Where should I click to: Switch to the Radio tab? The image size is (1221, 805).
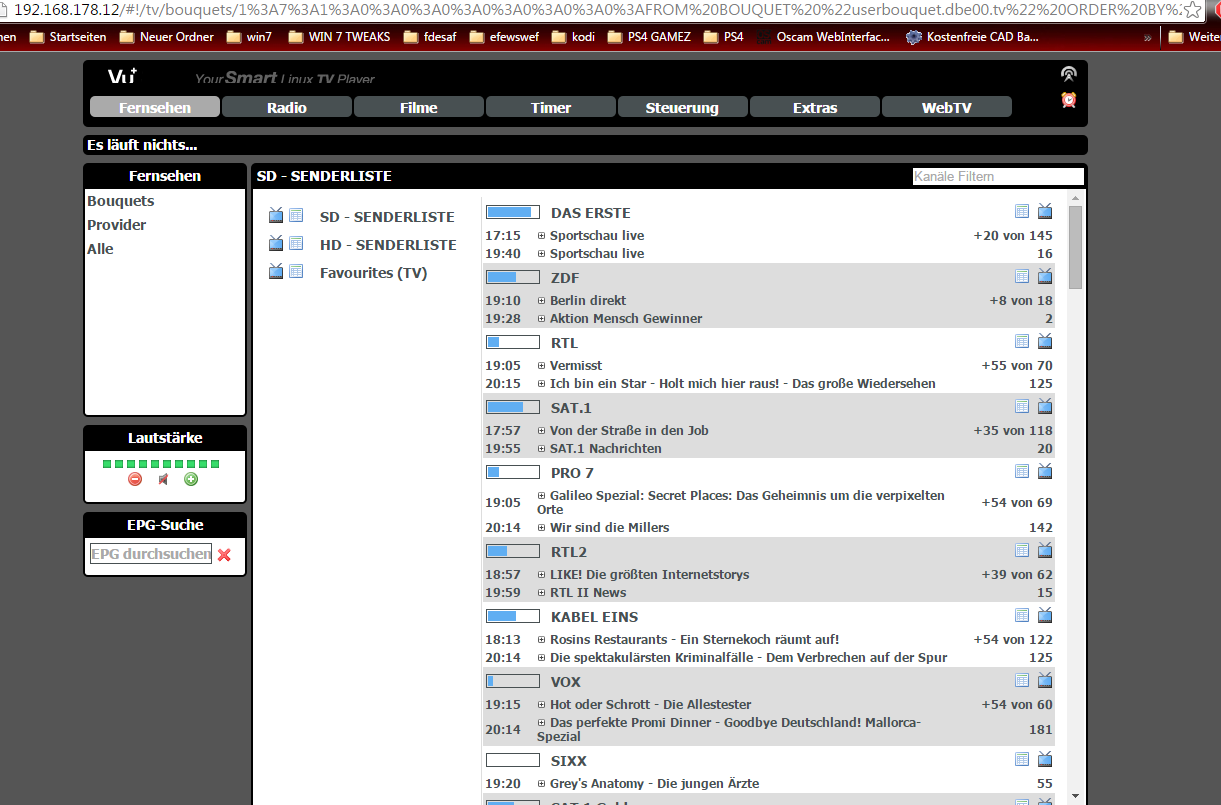click(287, 107)
